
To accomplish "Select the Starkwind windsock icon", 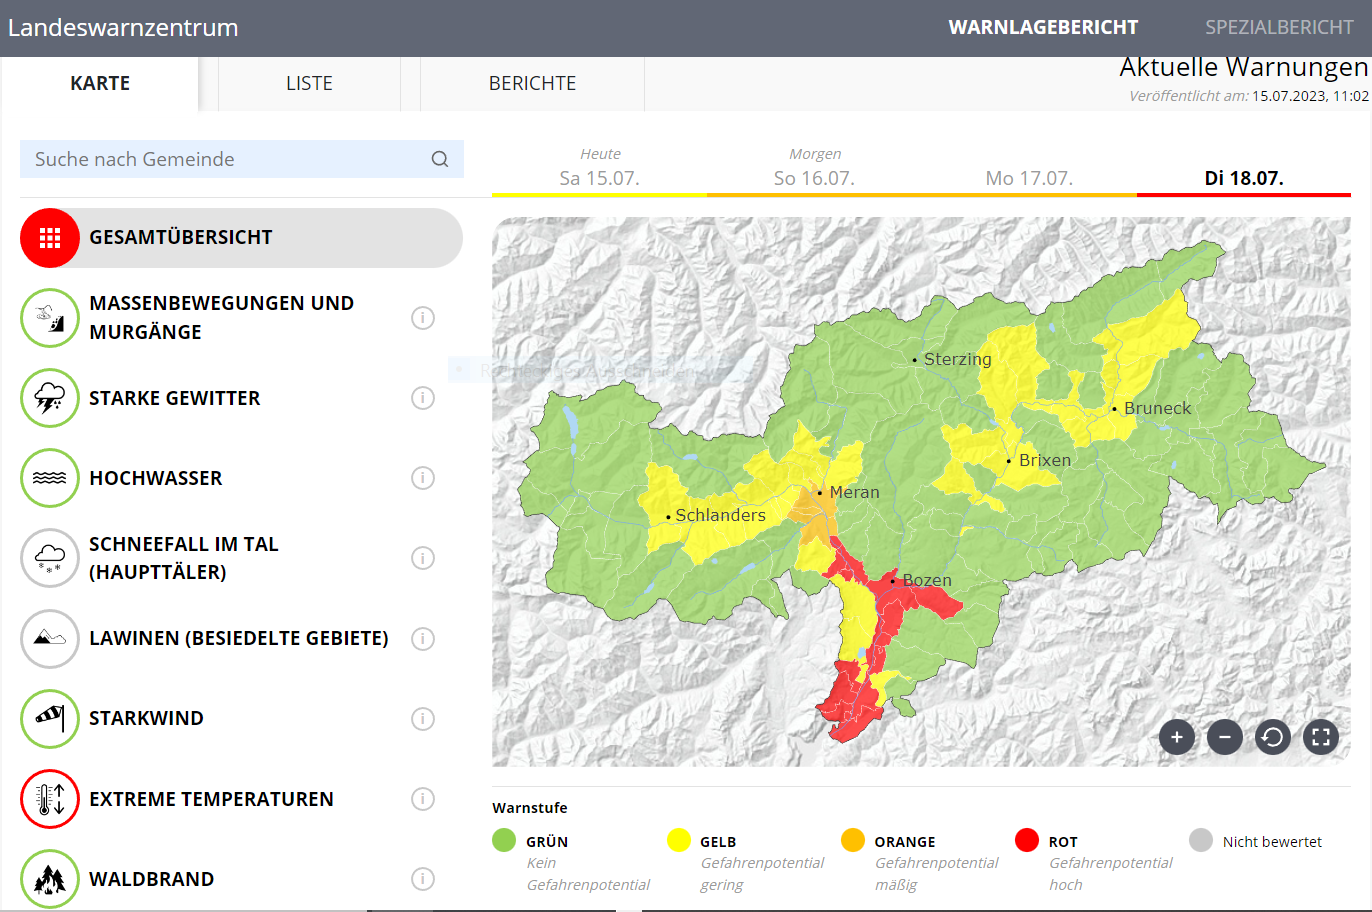I will [x=50, y=718].
